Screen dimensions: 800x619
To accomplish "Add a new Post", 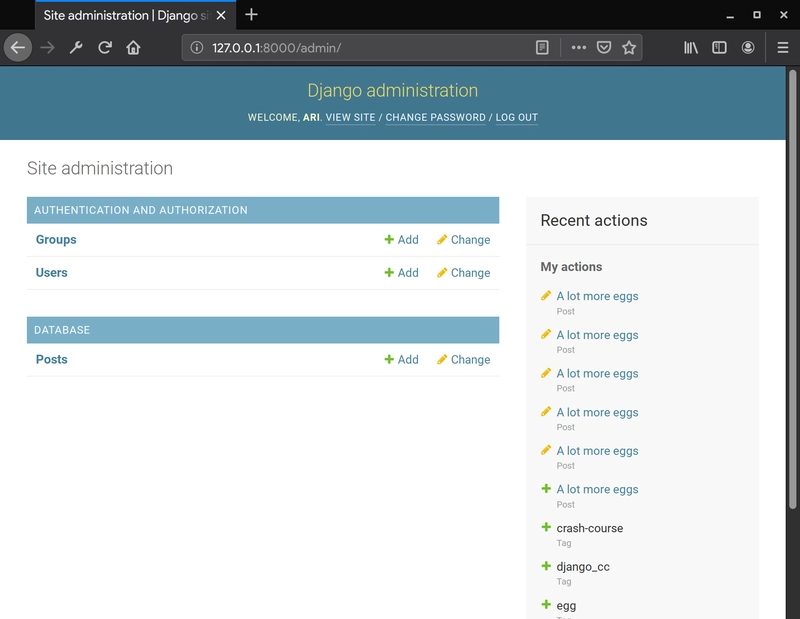I will click(x=402, y=360).
